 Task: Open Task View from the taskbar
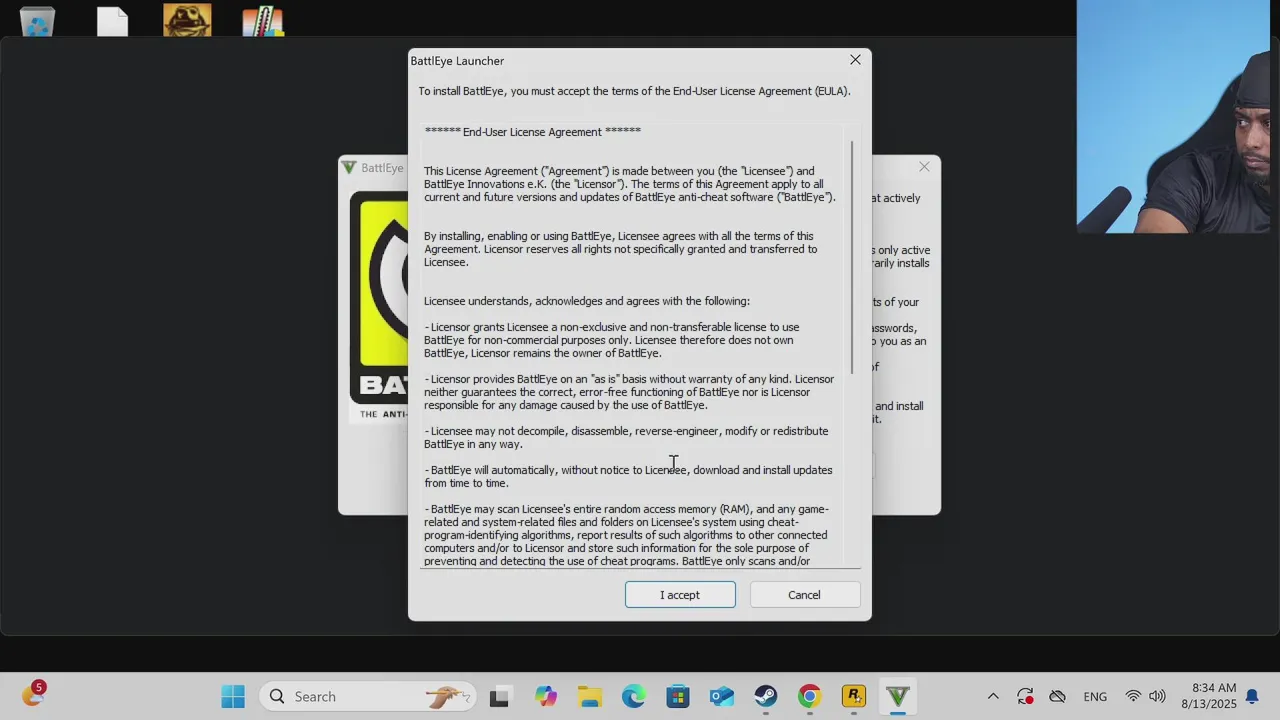pyautogui.click(x=499, y=696)
